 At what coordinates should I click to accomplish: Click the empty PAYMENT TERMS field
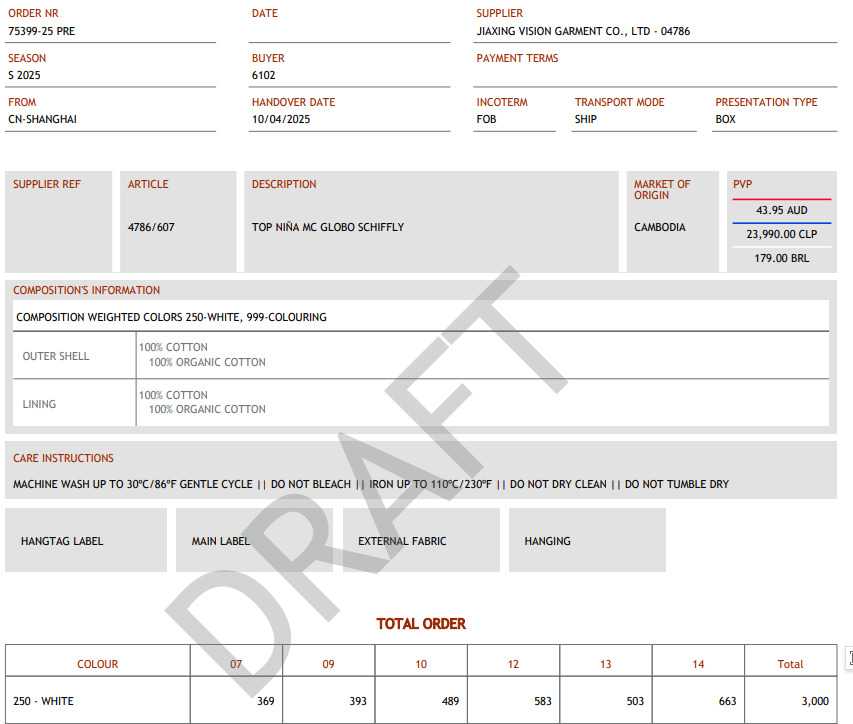pyautogui.click(x=655, y=76)
